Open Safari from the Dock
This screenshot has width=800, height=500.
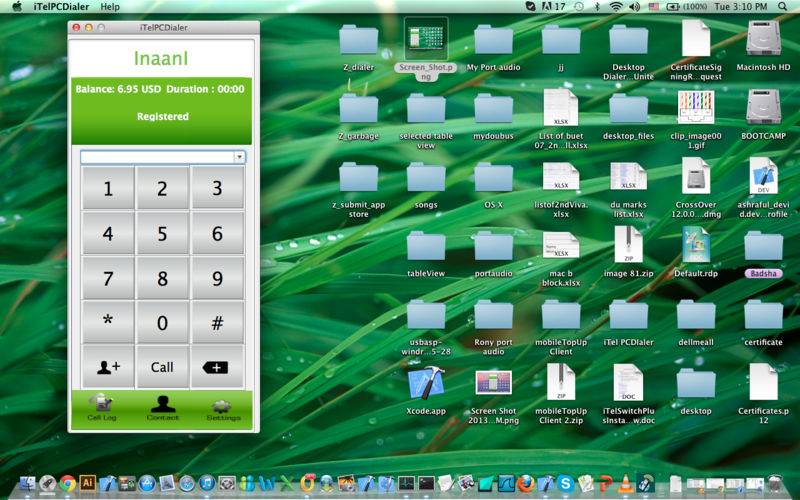tap(187, 484)
